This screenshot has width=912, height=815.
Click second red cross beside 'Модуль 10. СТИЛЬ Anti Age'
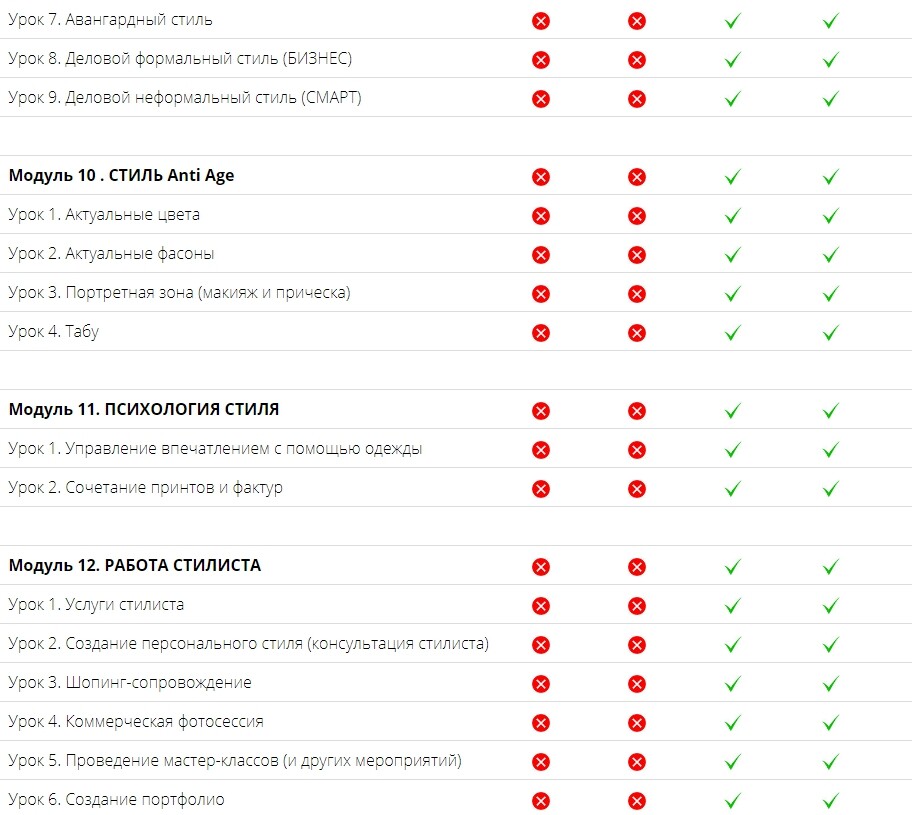pyautogui.click(x=636, y=177)
